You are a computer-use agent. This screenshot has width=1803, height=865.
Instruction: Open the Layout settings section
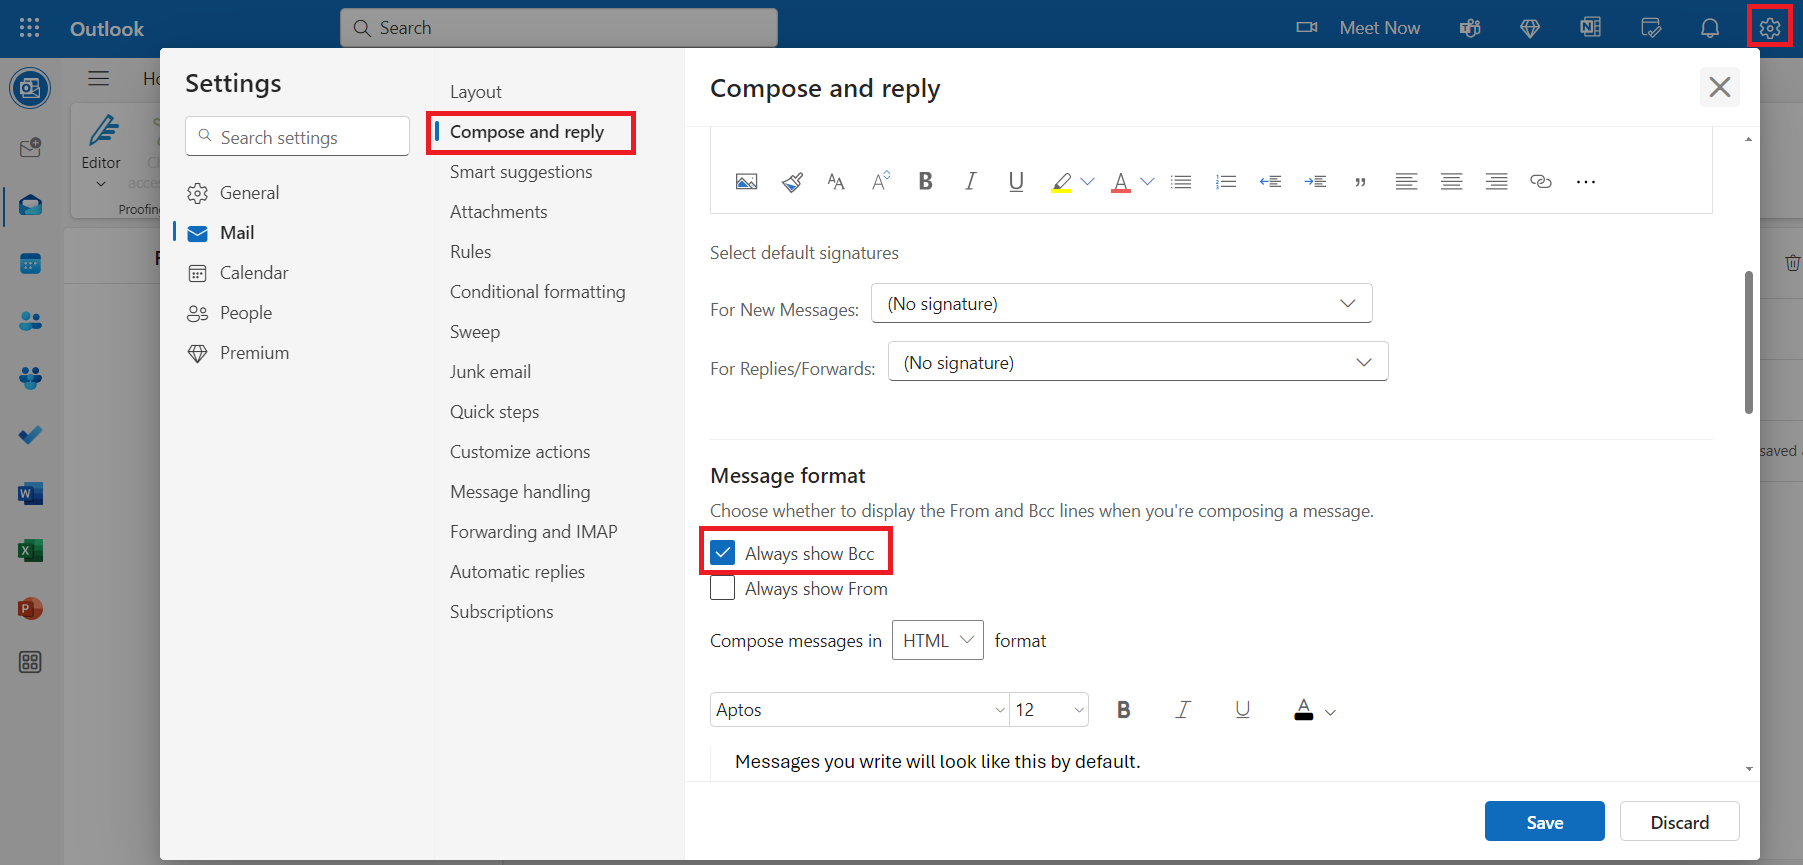(476, 92)
